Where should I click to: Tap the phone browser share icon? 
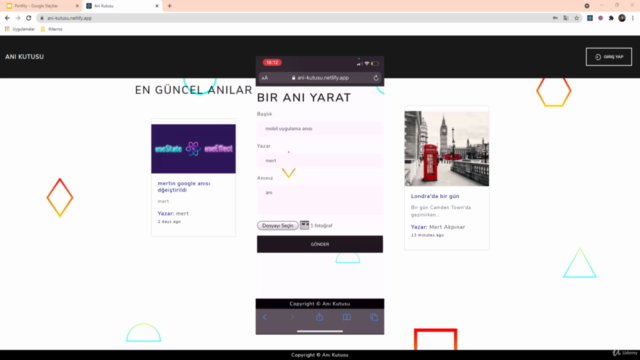click(320, 317)
